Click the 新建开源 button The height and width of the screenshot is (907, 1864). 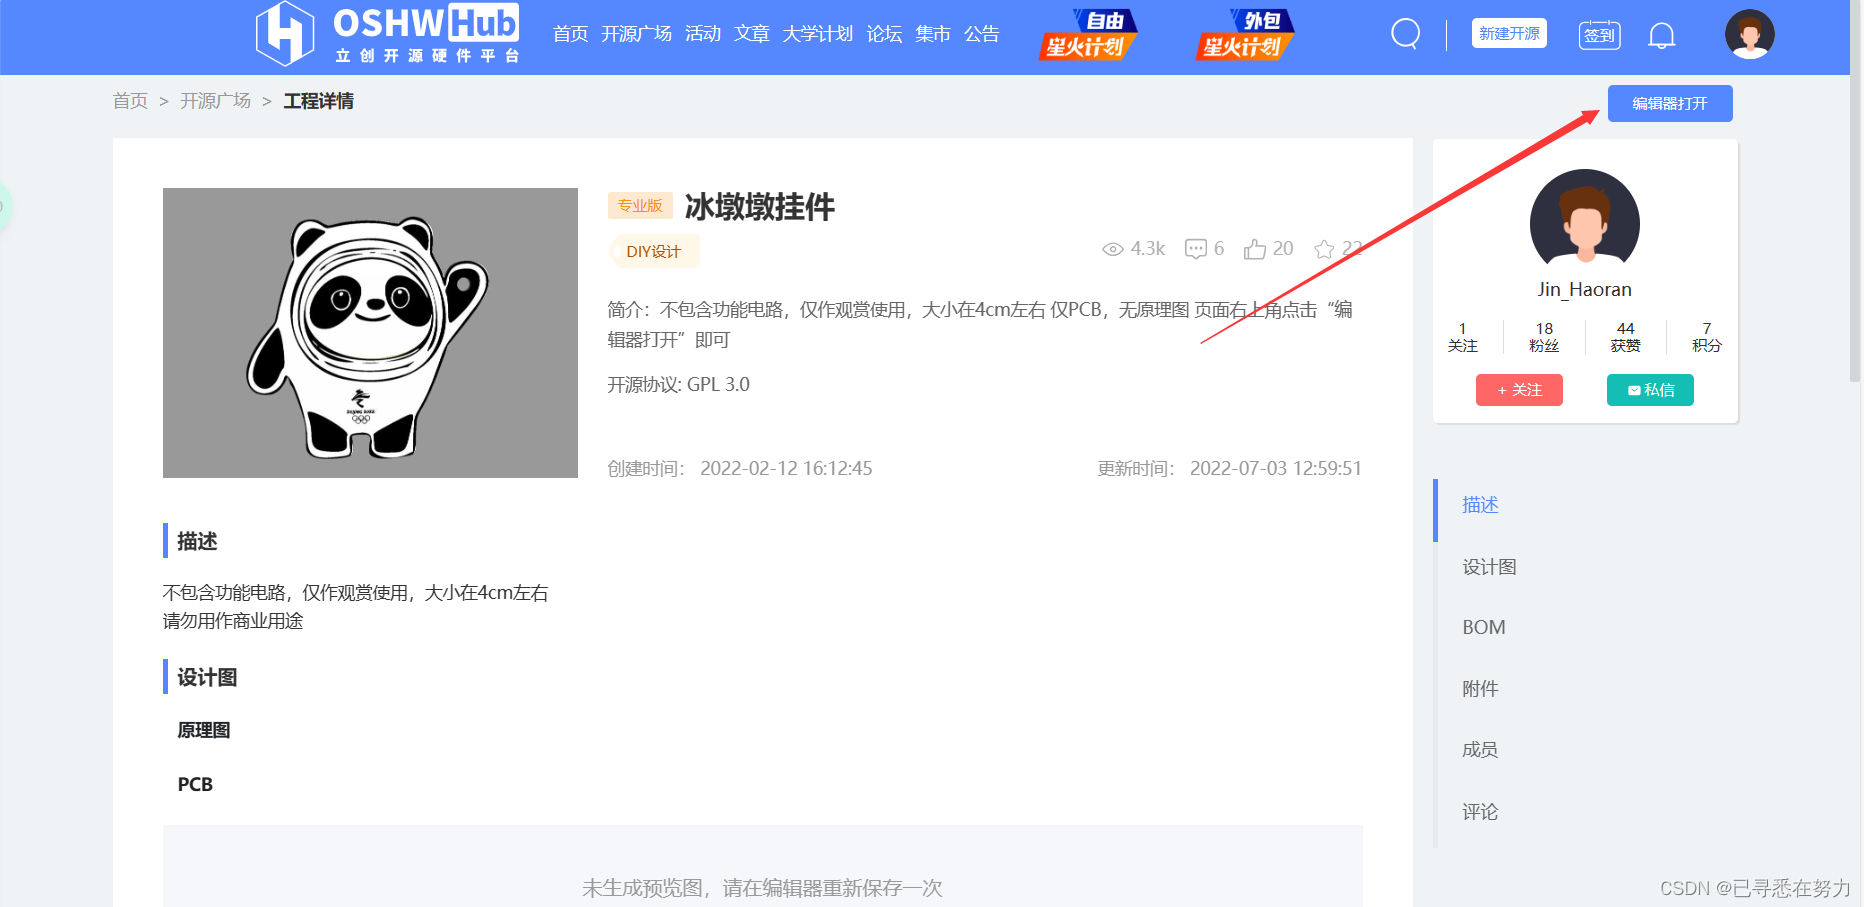[x=1509, y=33]
